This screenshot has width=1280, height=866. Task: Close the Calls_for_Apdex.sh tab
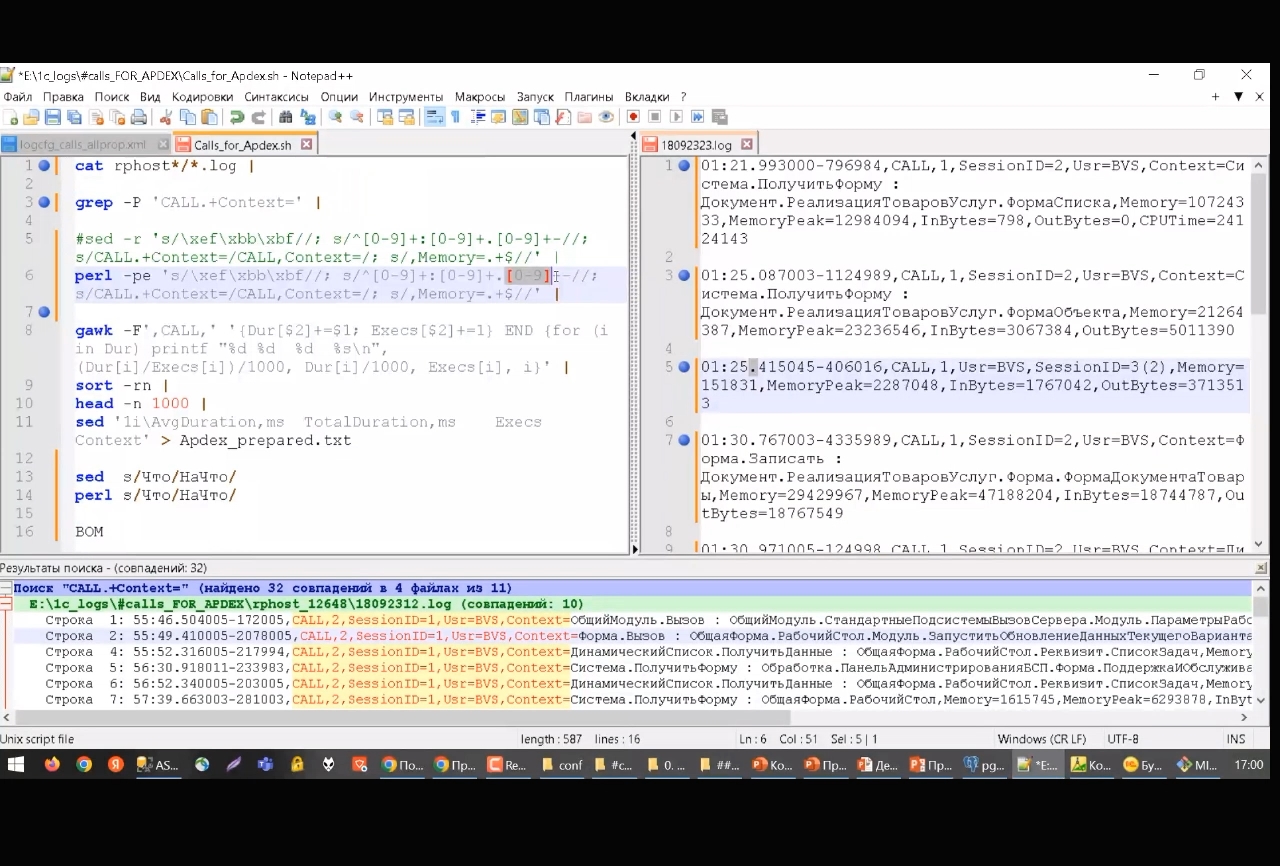tap(307, 144)
